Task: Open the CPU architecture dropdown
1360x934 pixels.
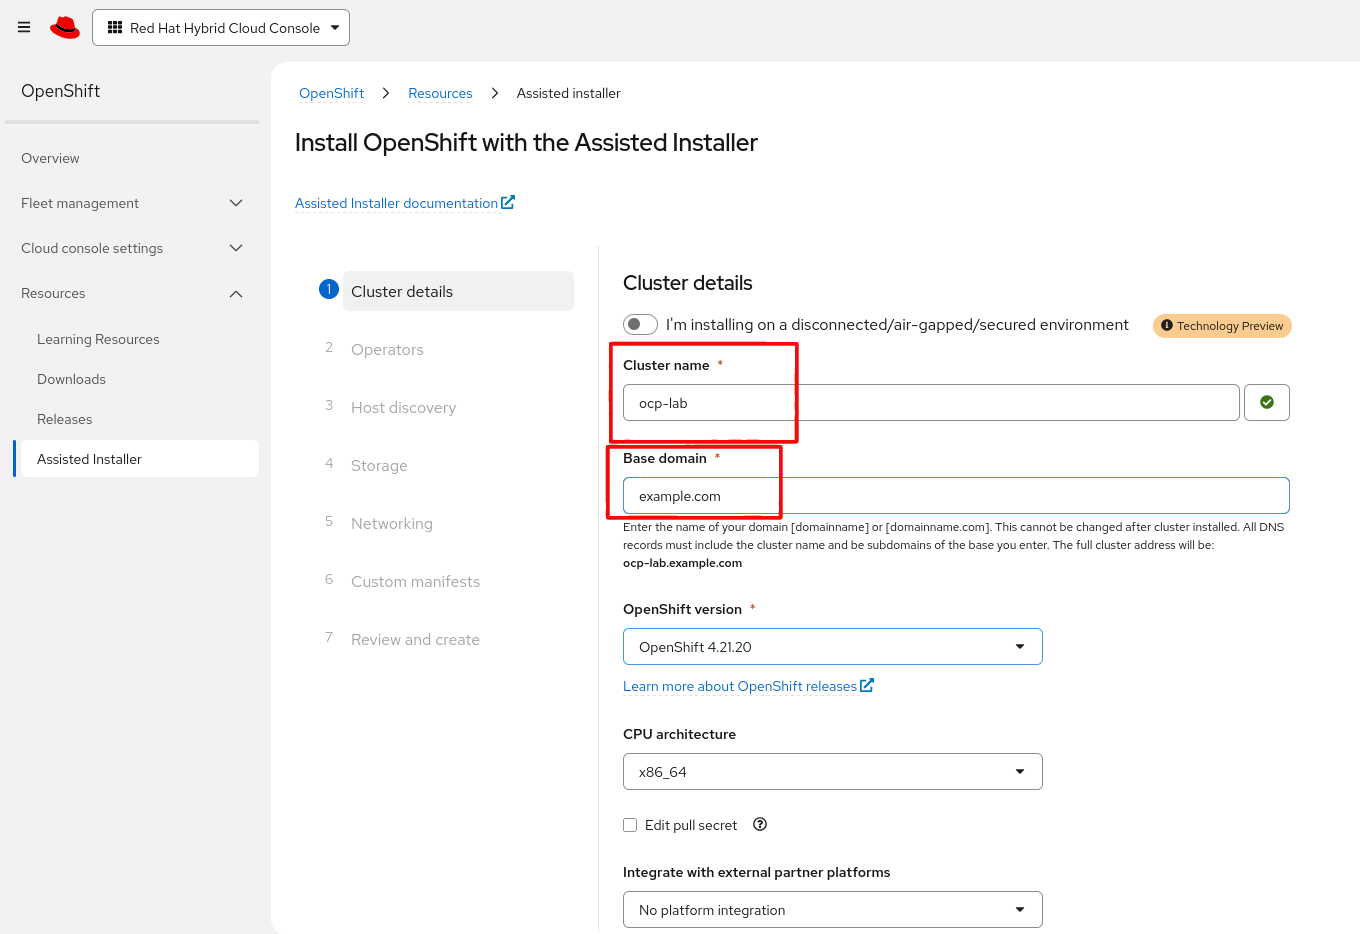Action: pos(833,772)
